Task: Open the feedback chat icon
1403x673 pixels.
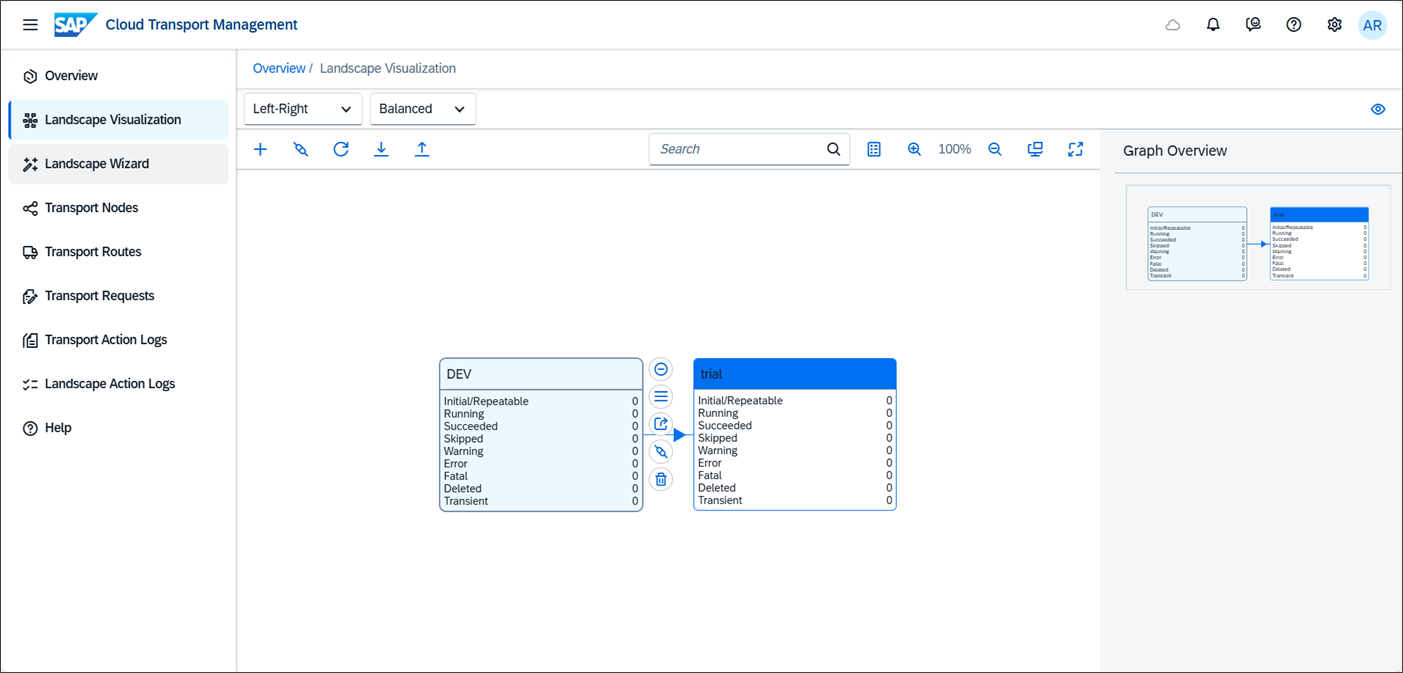Action: pyautogui.click(x=1253, y=25)
